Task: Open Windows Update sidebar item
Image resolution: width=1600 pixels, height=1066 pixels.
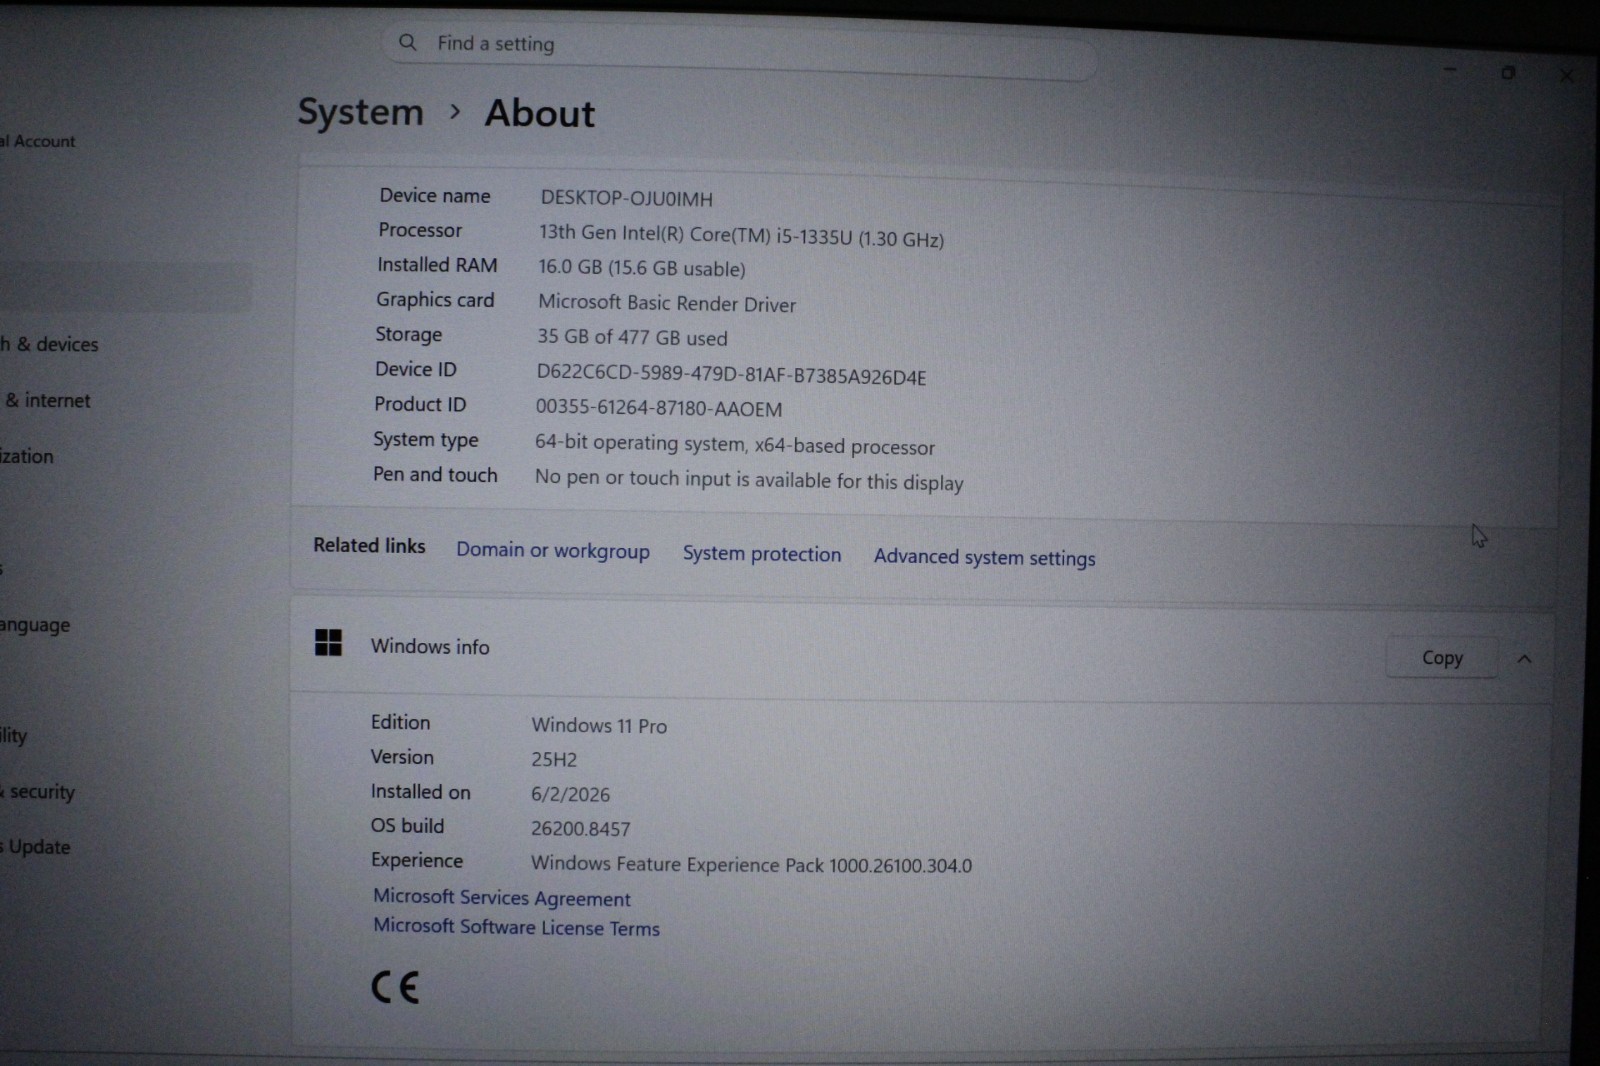Action: click(x=36, y=847)
